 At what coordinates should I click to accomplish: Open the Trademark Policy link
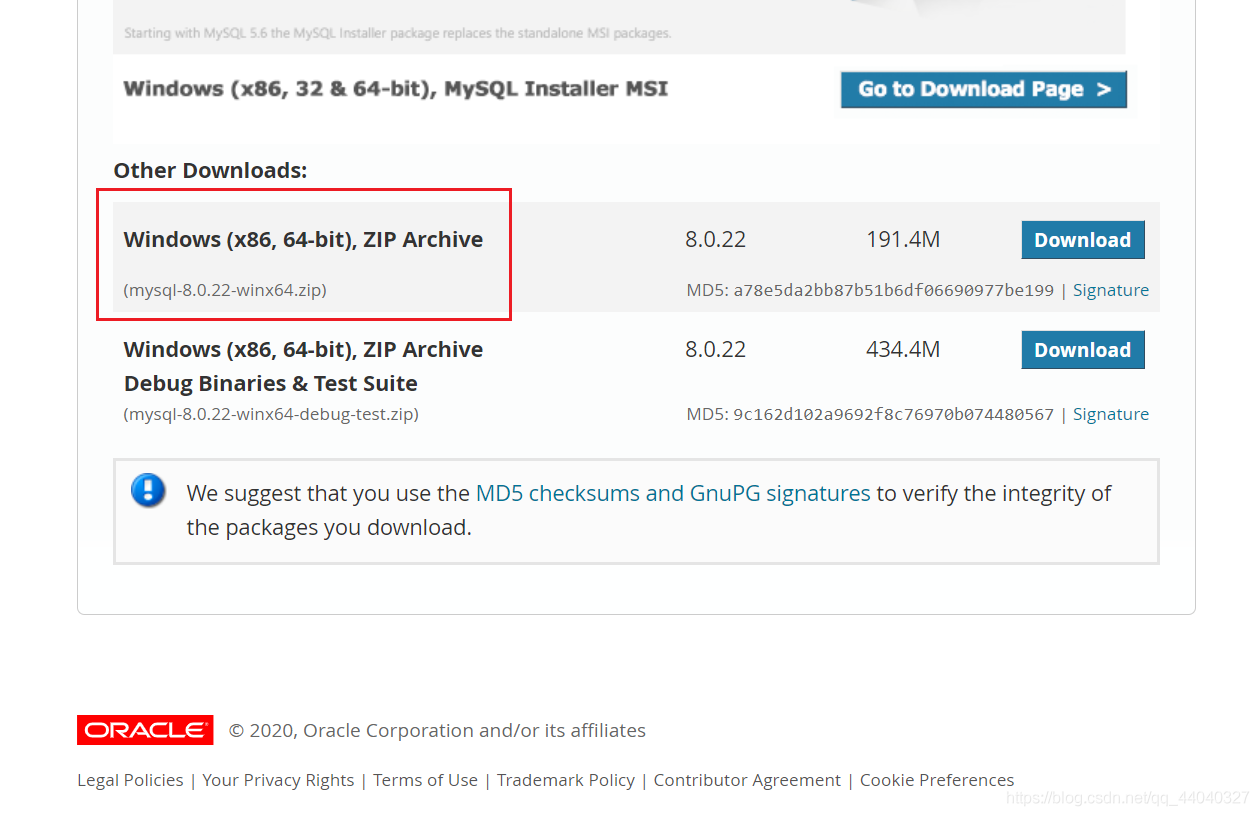565,779
